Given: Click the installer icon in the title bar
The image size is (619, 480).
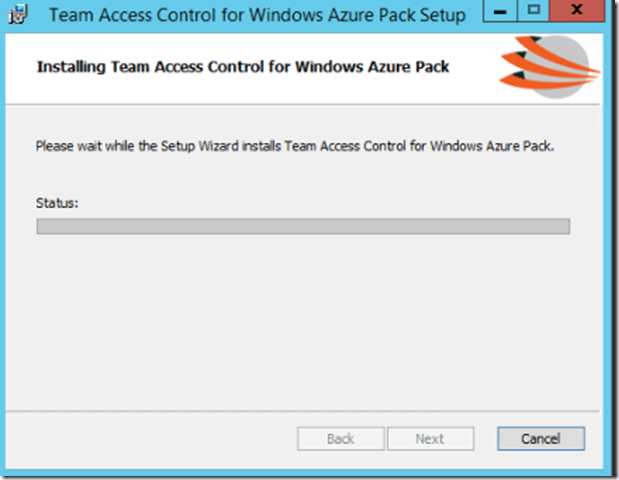Looking at the screenshot, I should 19,16.
